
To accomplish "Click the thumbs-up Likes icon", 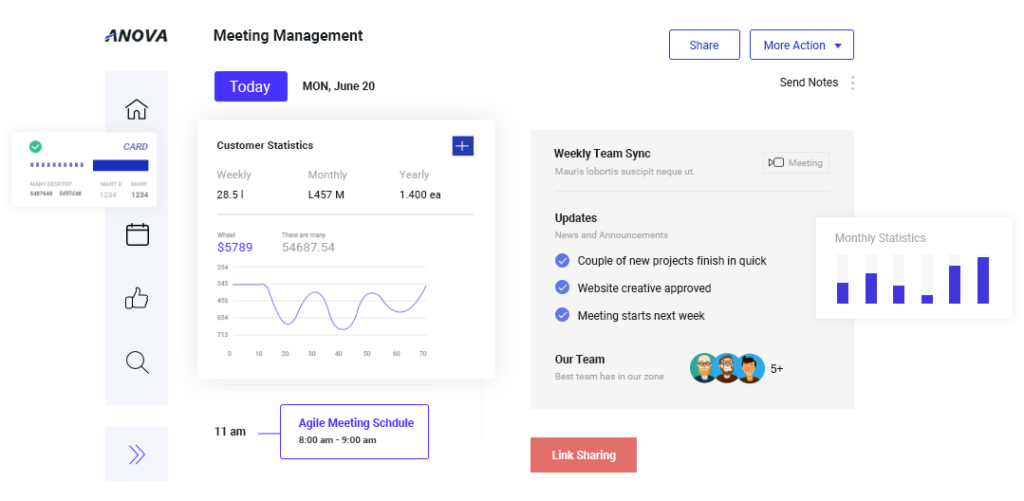I will pyautogui.click(x=137, y=298).
